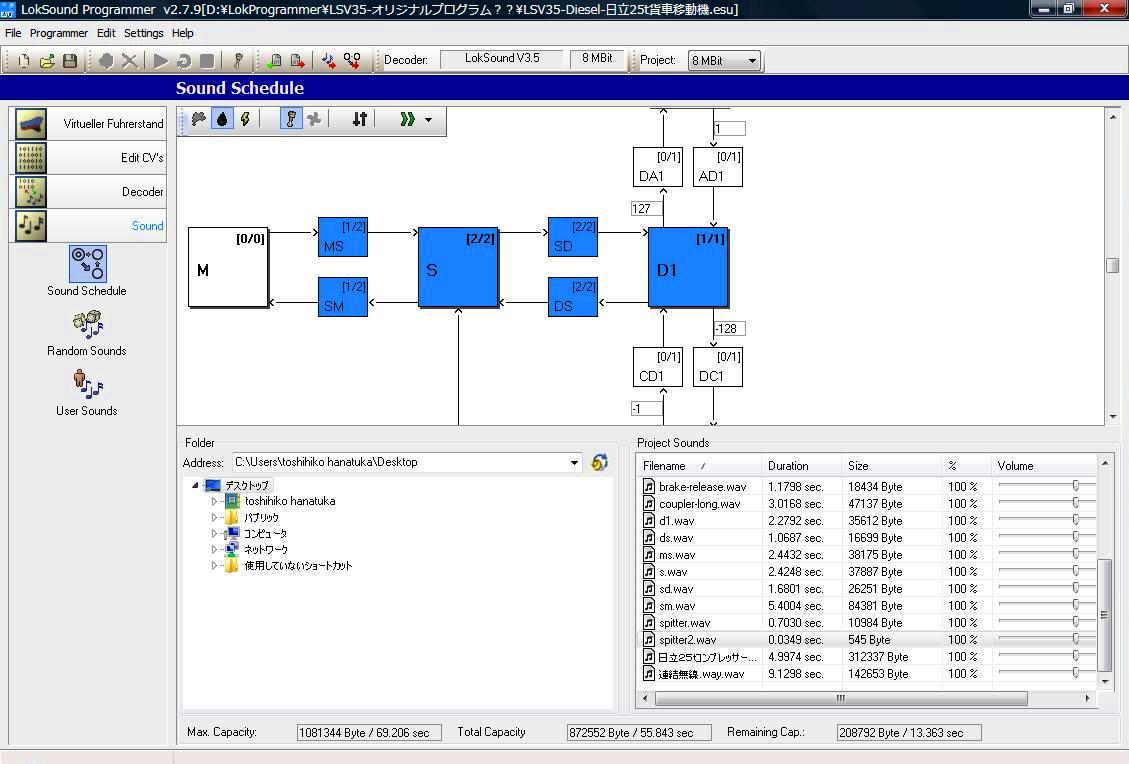1129x764 pixels.
Task: Expand the toshihiko hanatuka folder
Action: coord(214,501)
